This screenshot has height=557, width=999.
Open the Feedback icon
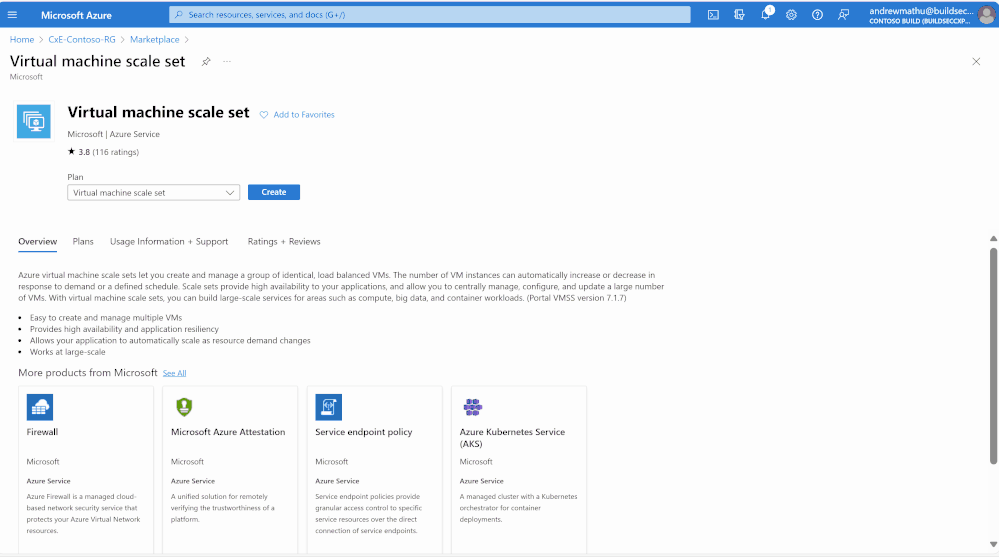(844, 15)
